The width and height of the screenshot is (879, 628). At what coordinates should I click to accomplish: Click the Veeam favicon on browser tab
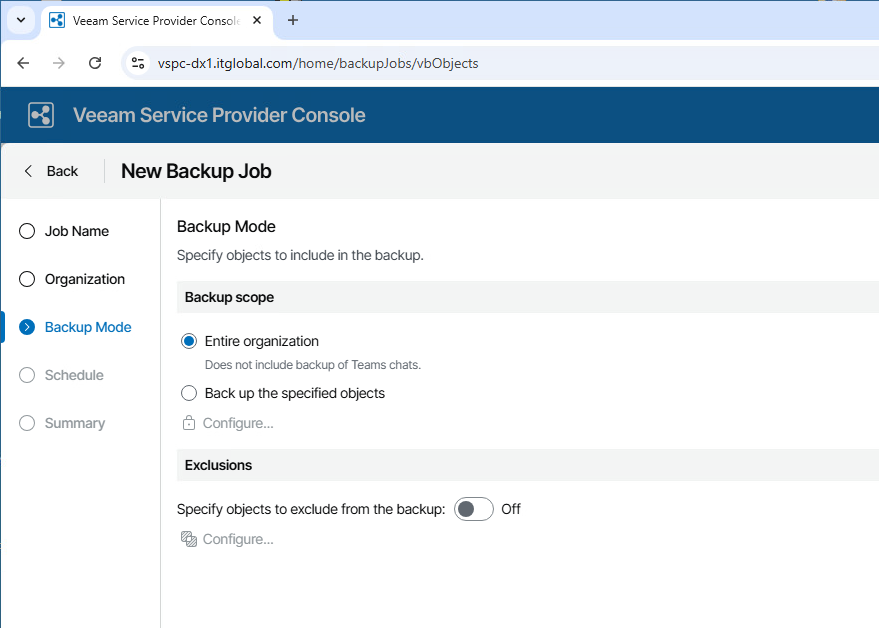[57, 21]
